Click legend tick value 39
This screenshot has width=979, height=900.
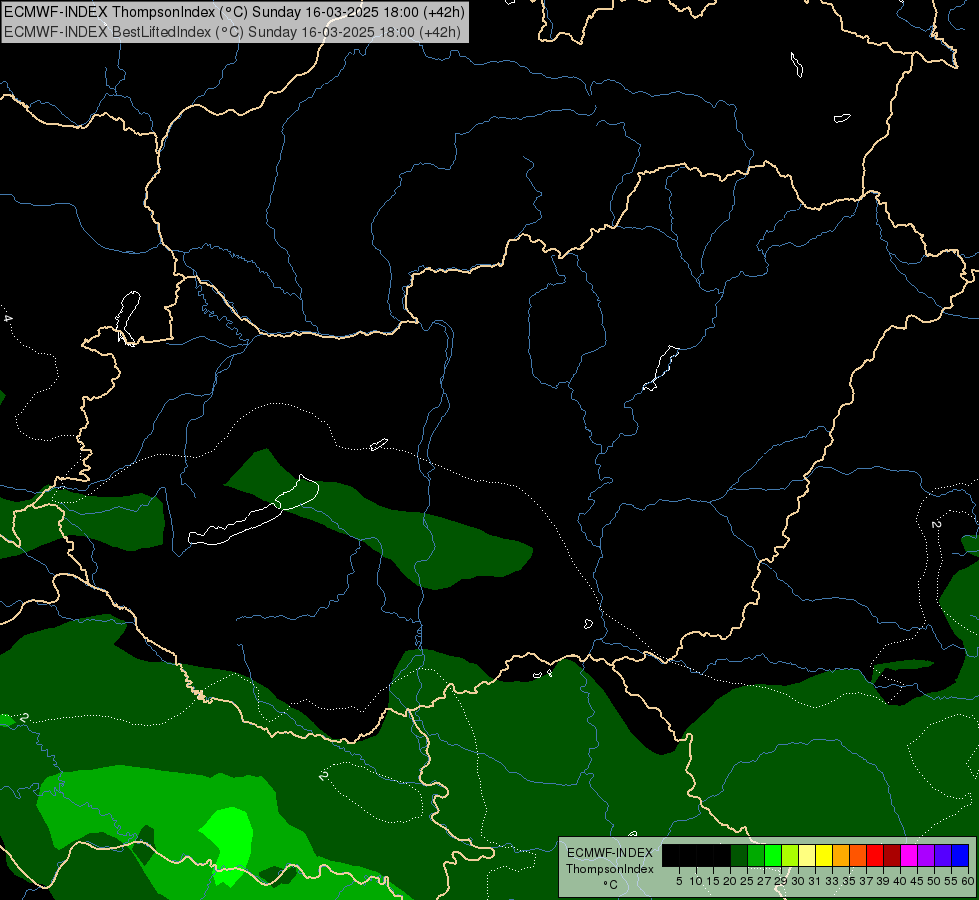pos(883,881)
